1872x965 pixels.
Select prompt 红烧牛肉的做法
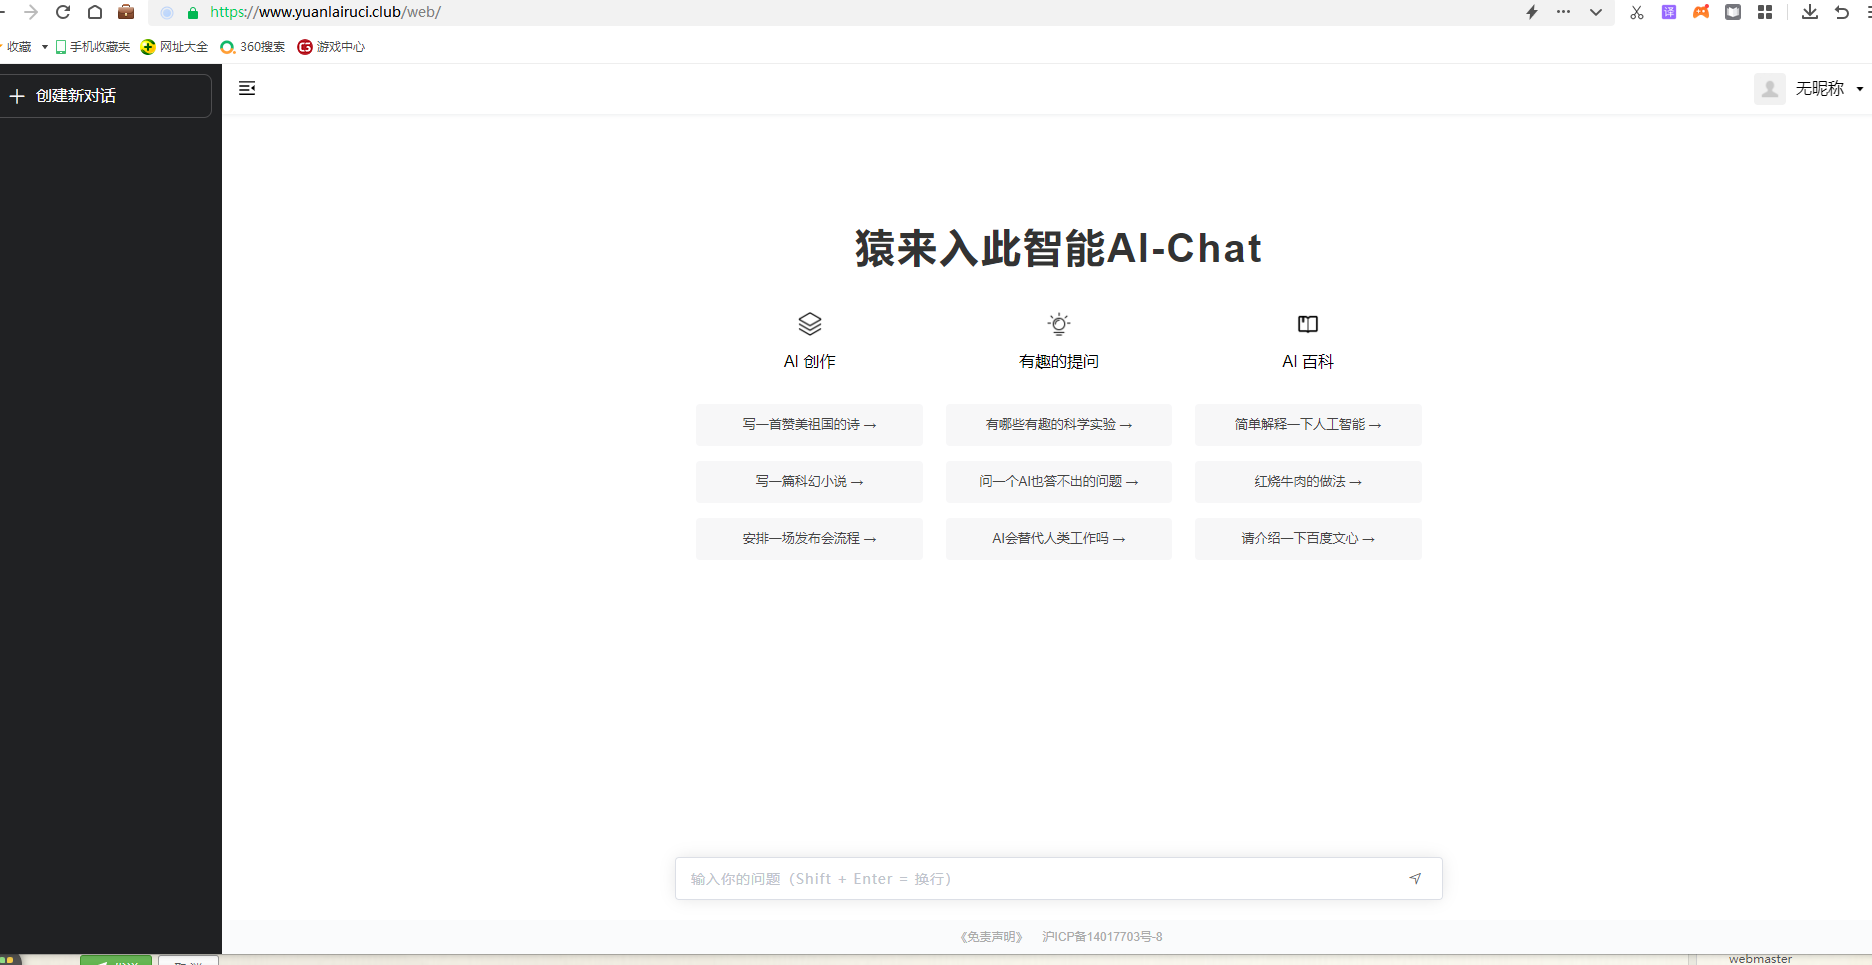coord(1307,482)
